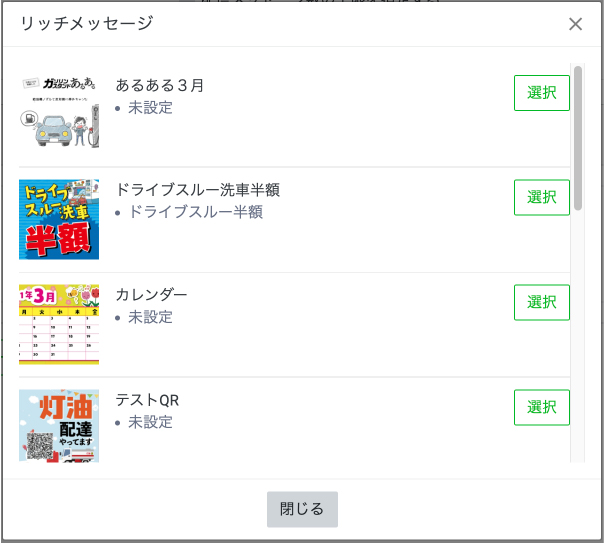Open the gas station car thumbnail
Image resolution: width=604 pixels, height=544 pixels.
coord(59,115)
